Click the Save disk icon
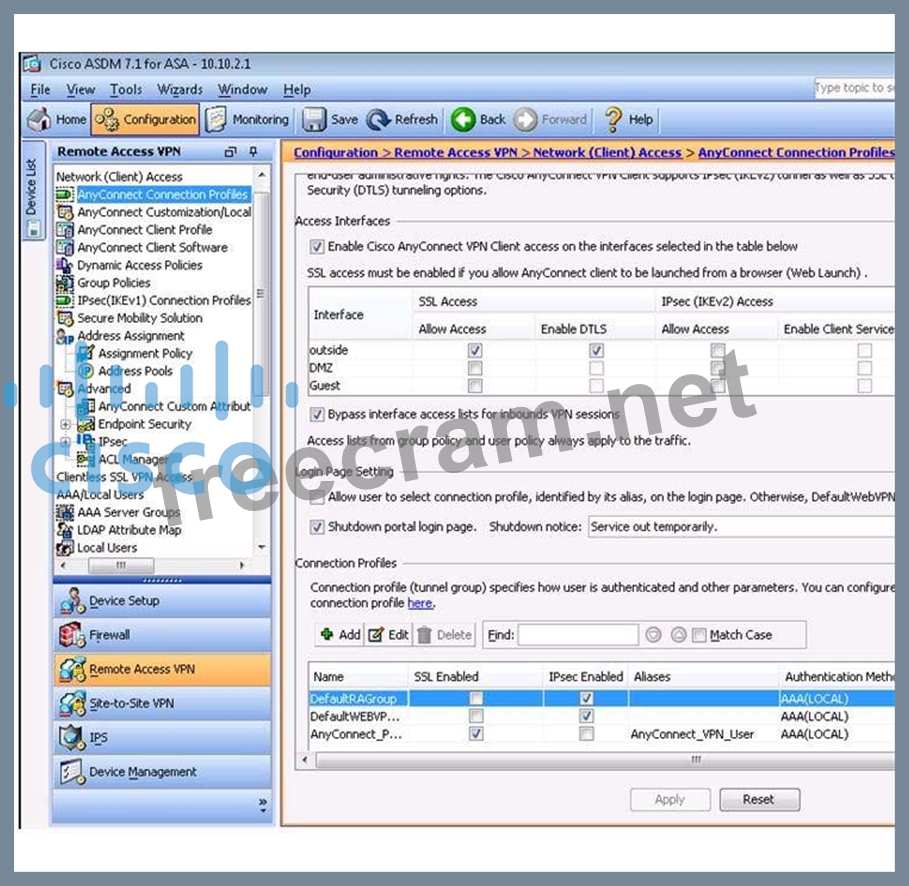The image size is (909, 886). pos(315,119)
